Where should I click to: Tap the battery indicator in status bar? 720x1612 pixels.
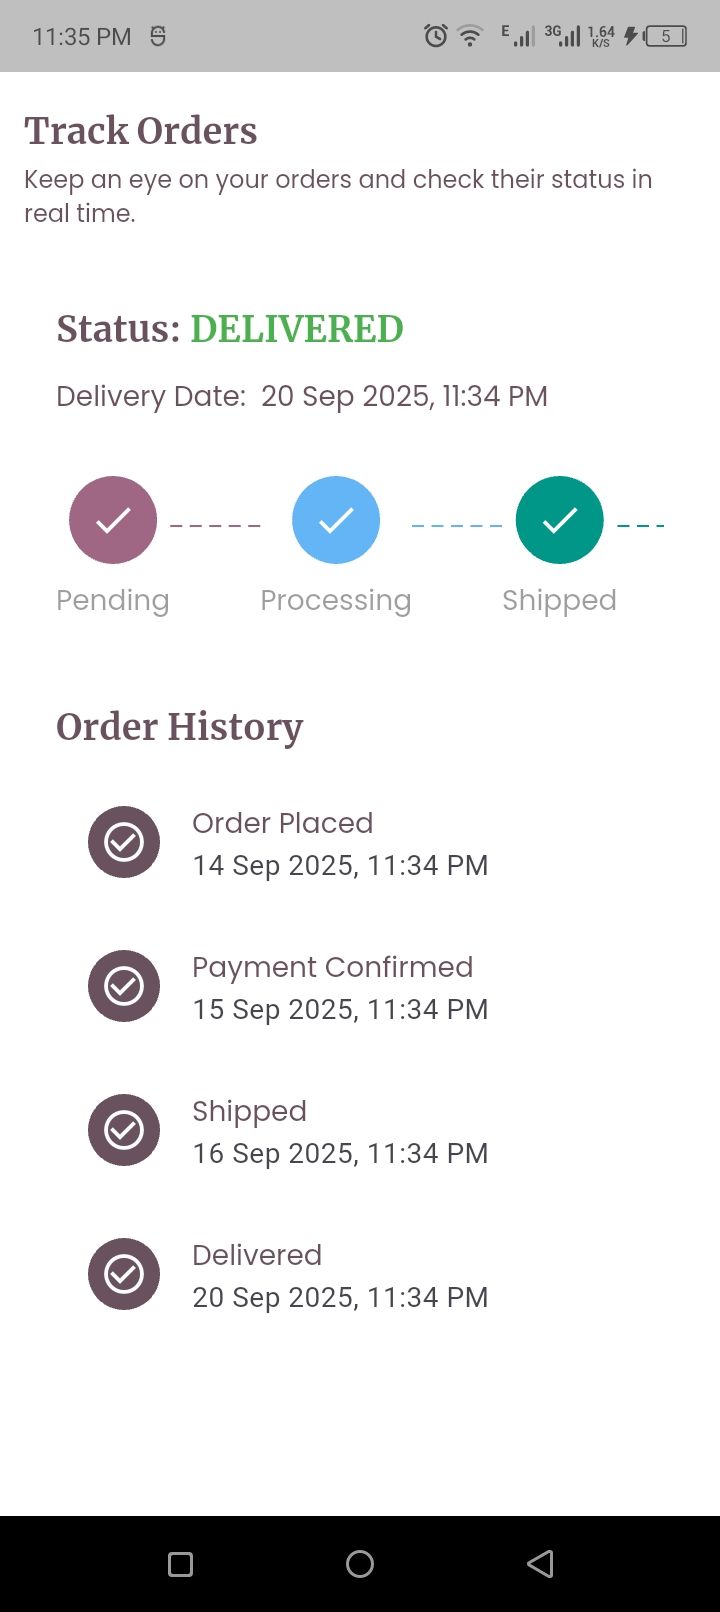click(x=666, y=37)
